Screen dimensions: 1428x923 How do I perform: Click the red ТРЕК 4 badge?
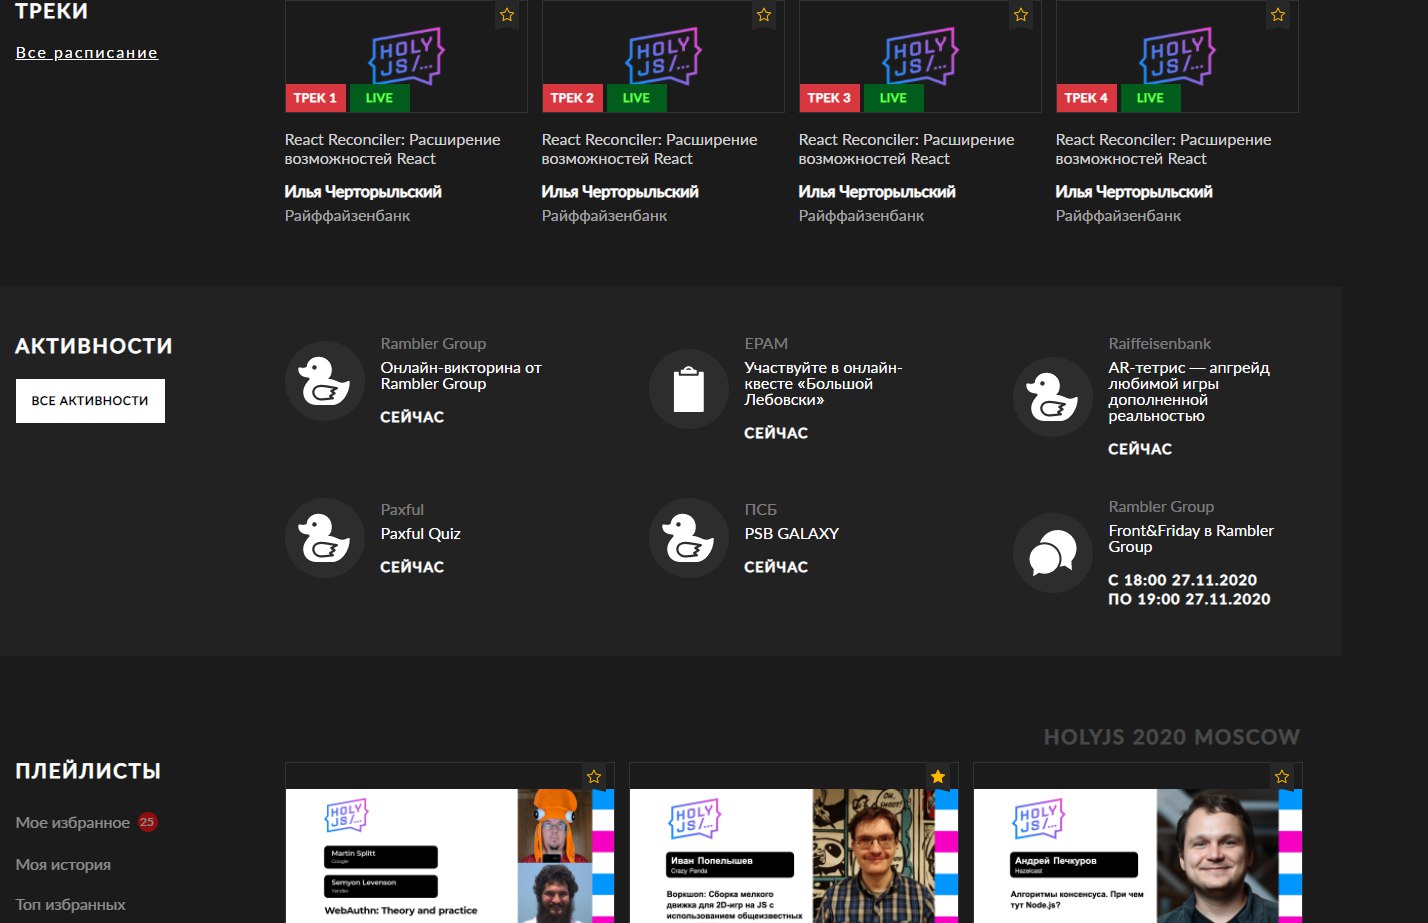(1087, 98)
